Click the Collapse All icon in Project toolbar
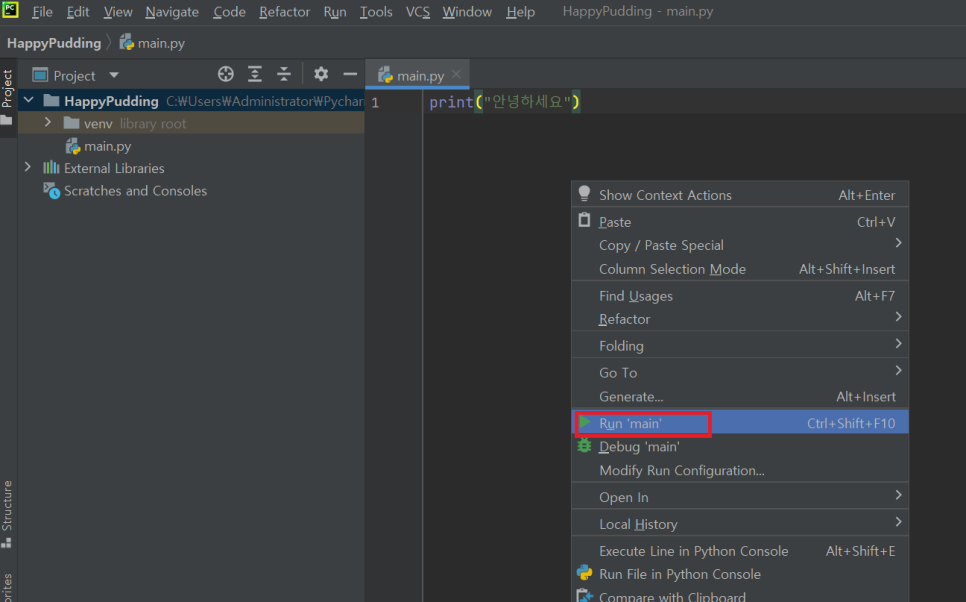966x602 pixels. click(x=283, y=75)
